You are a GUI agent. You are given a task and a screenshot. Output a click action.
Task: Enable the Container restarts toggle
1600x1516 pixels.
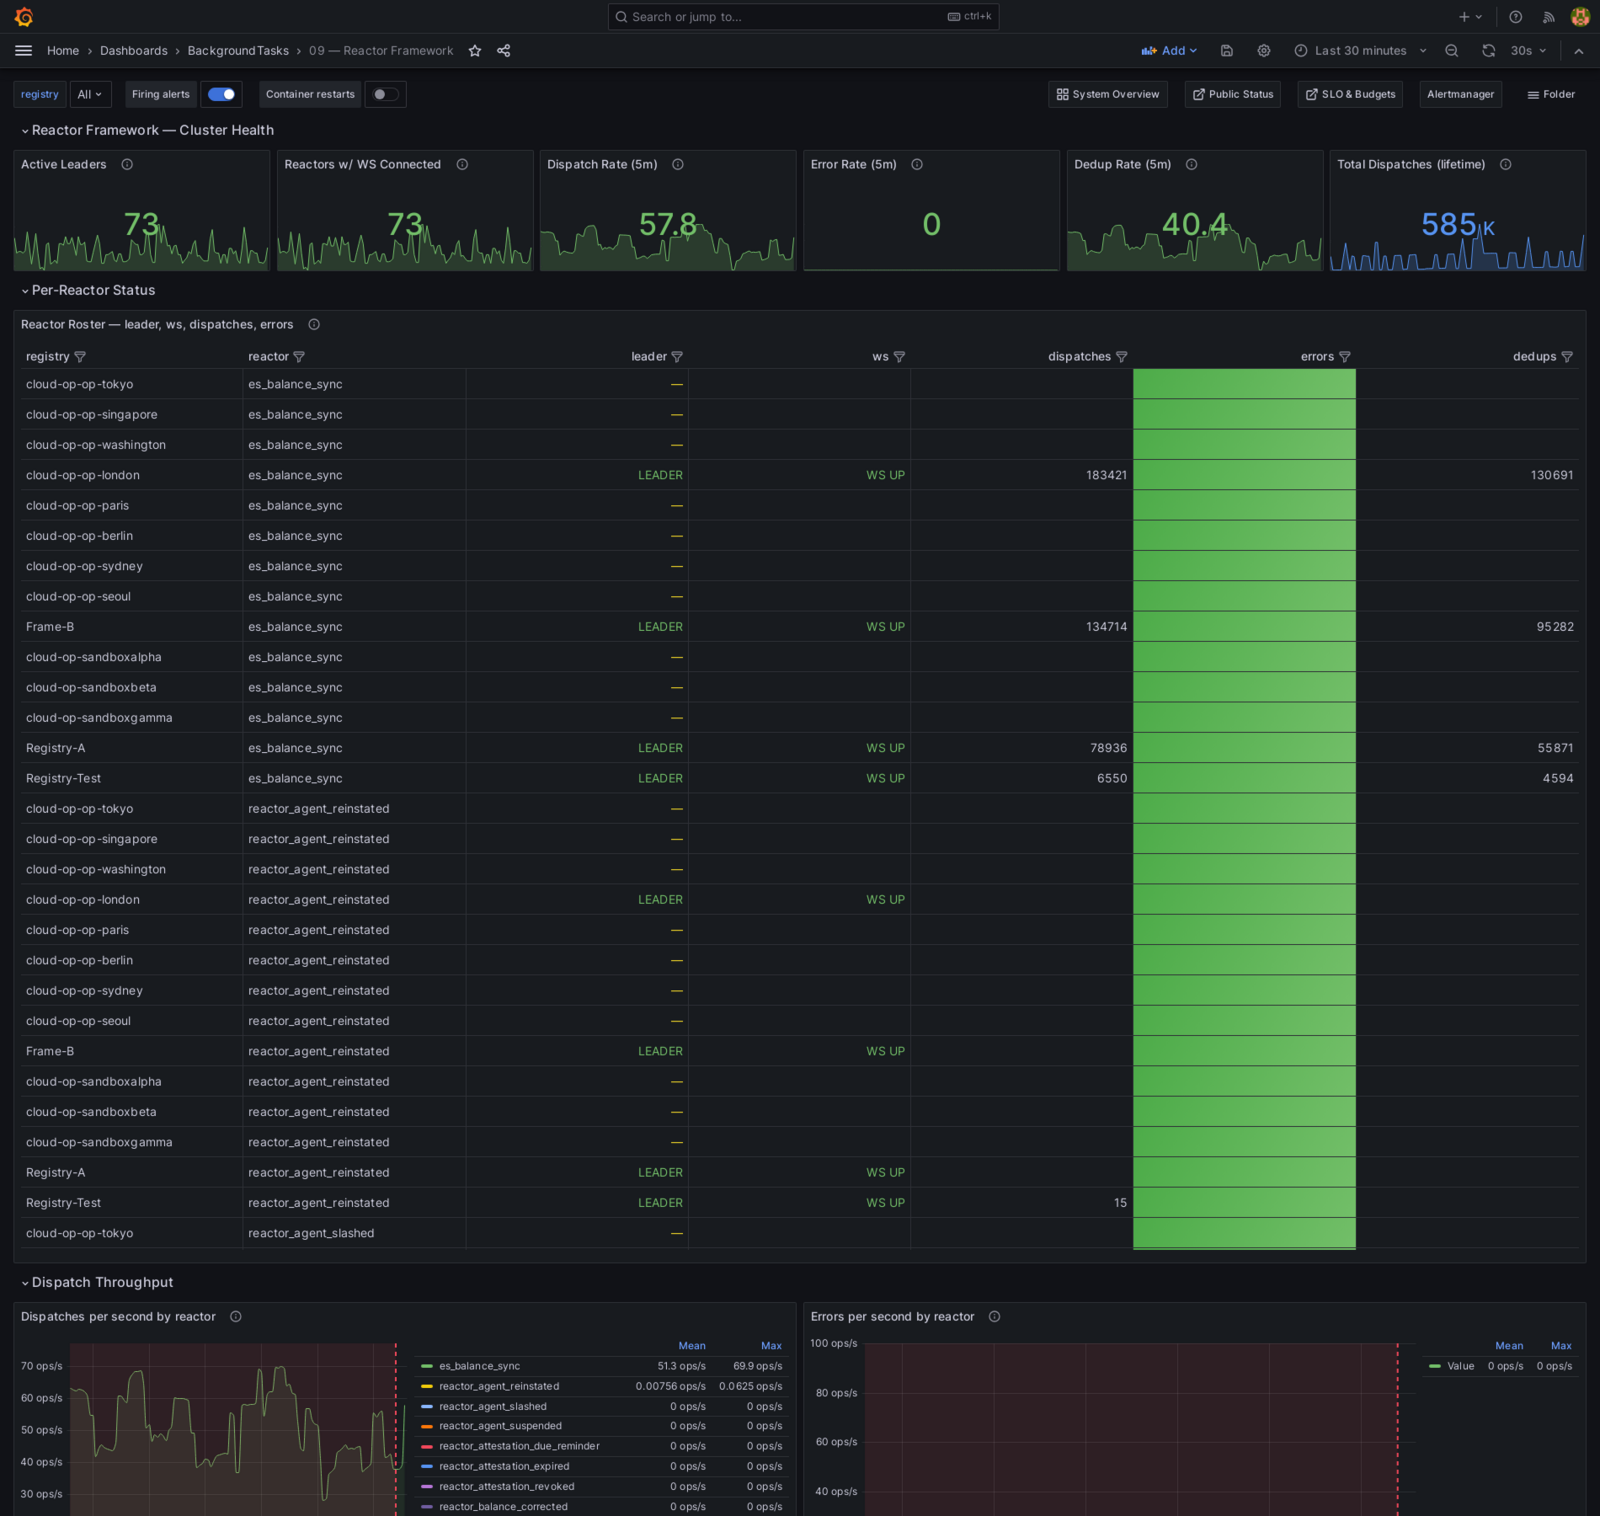click(385, 95)
